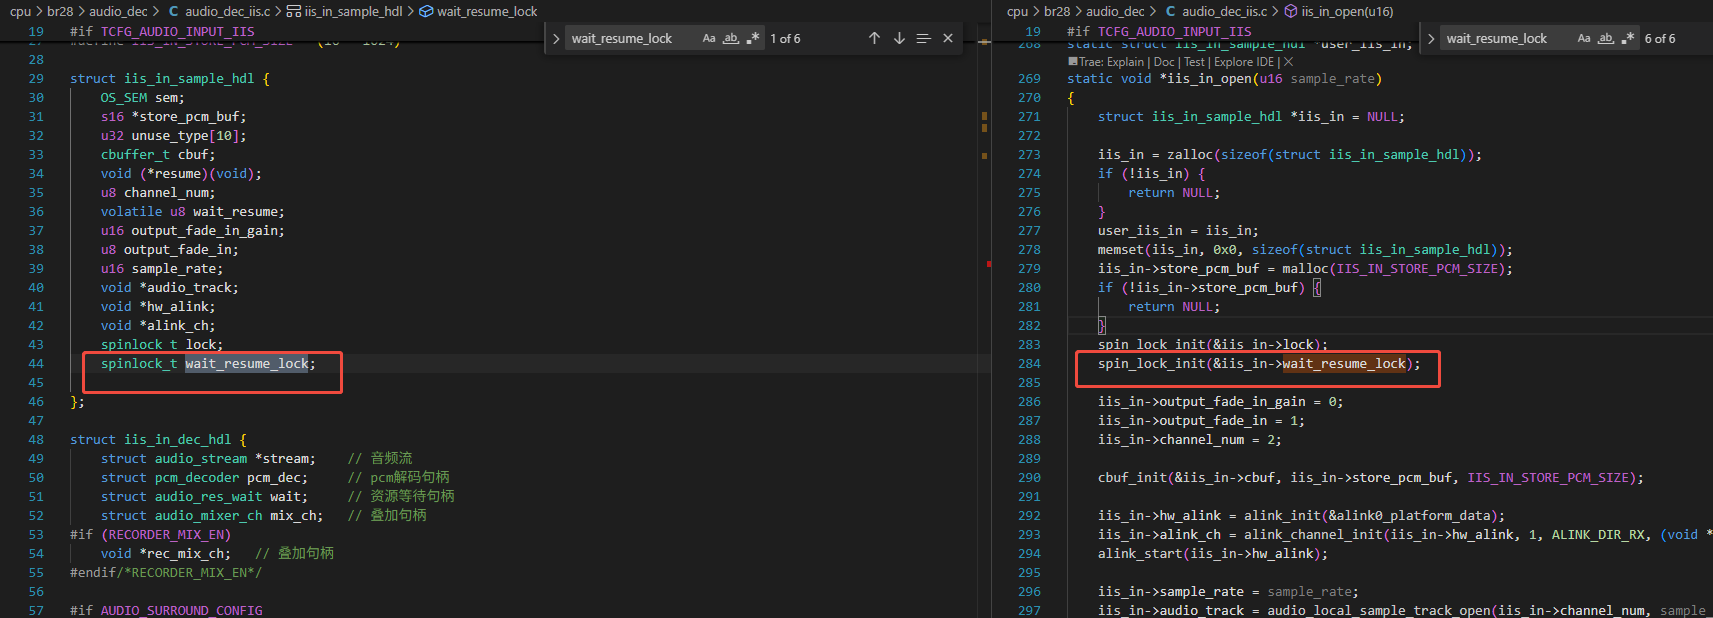Go to previous match in left find widget
The image size is (1713, 618).
874,38
